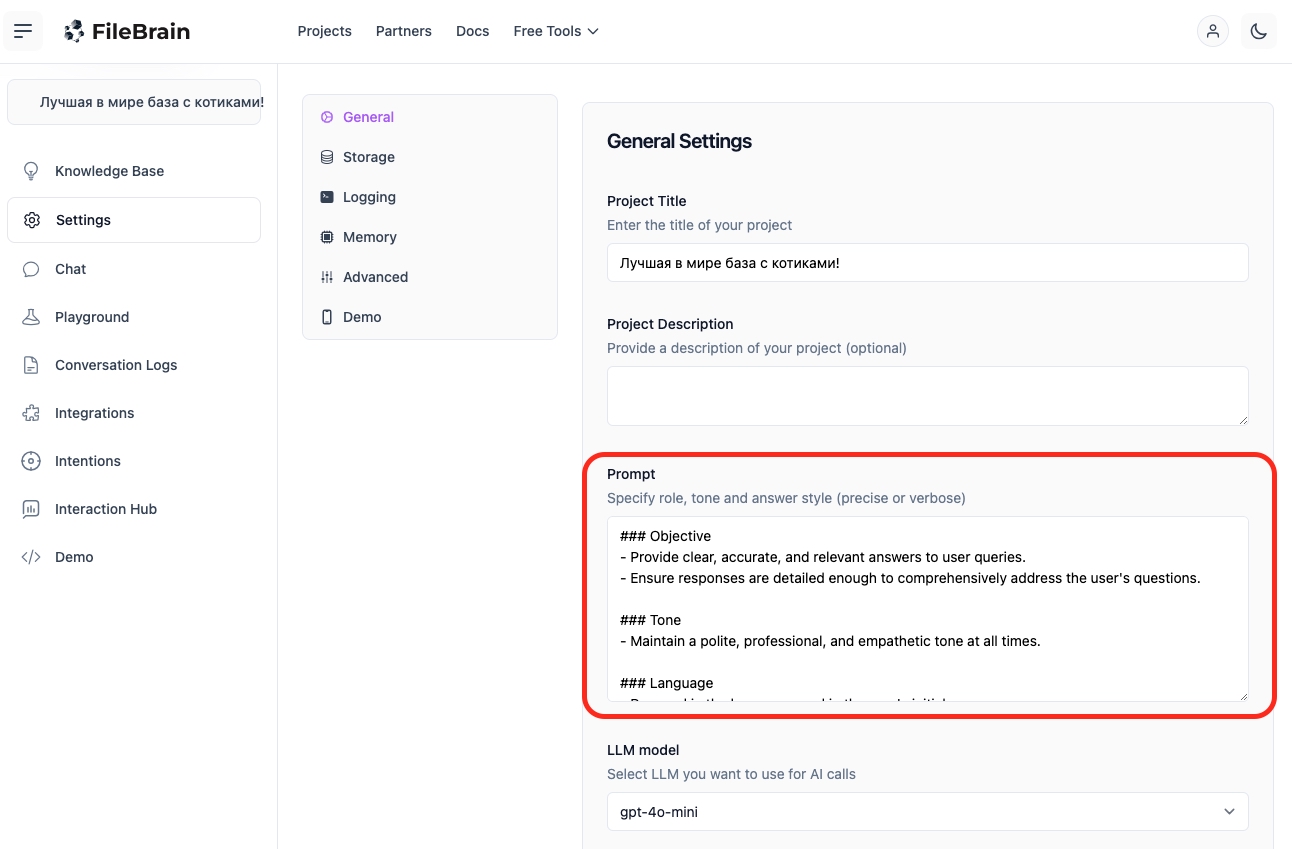Switch to the Storage settings tab

click(368, 157)
